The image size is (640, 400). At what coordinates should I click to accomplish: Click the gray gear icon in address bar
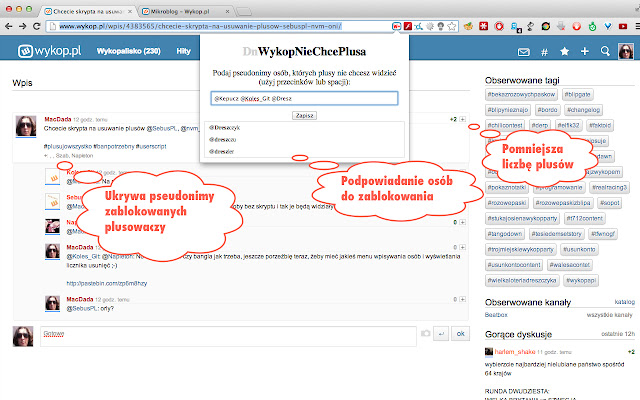point(430,26)
